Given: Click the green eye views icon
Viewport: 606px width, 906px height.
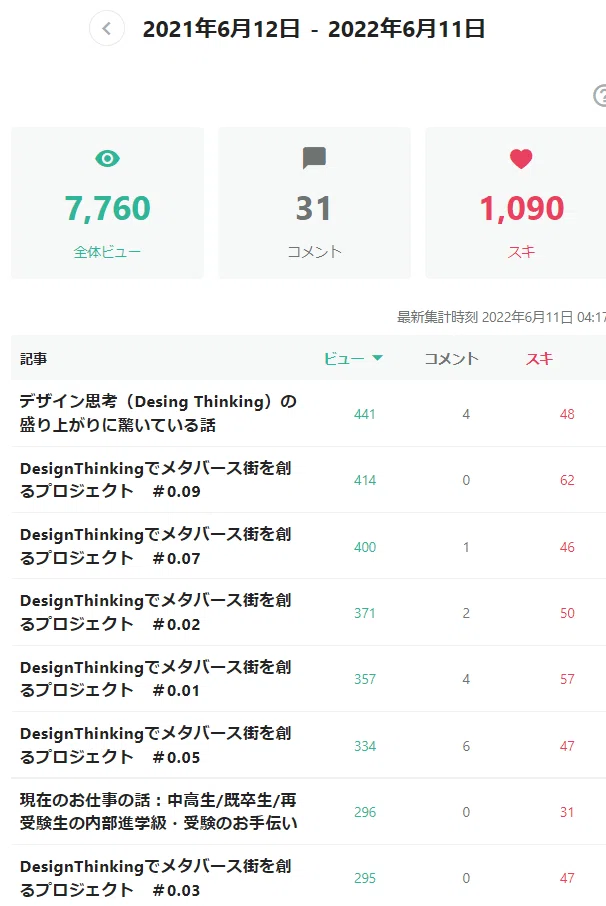Looking at the screenshot, I should 107,158.
